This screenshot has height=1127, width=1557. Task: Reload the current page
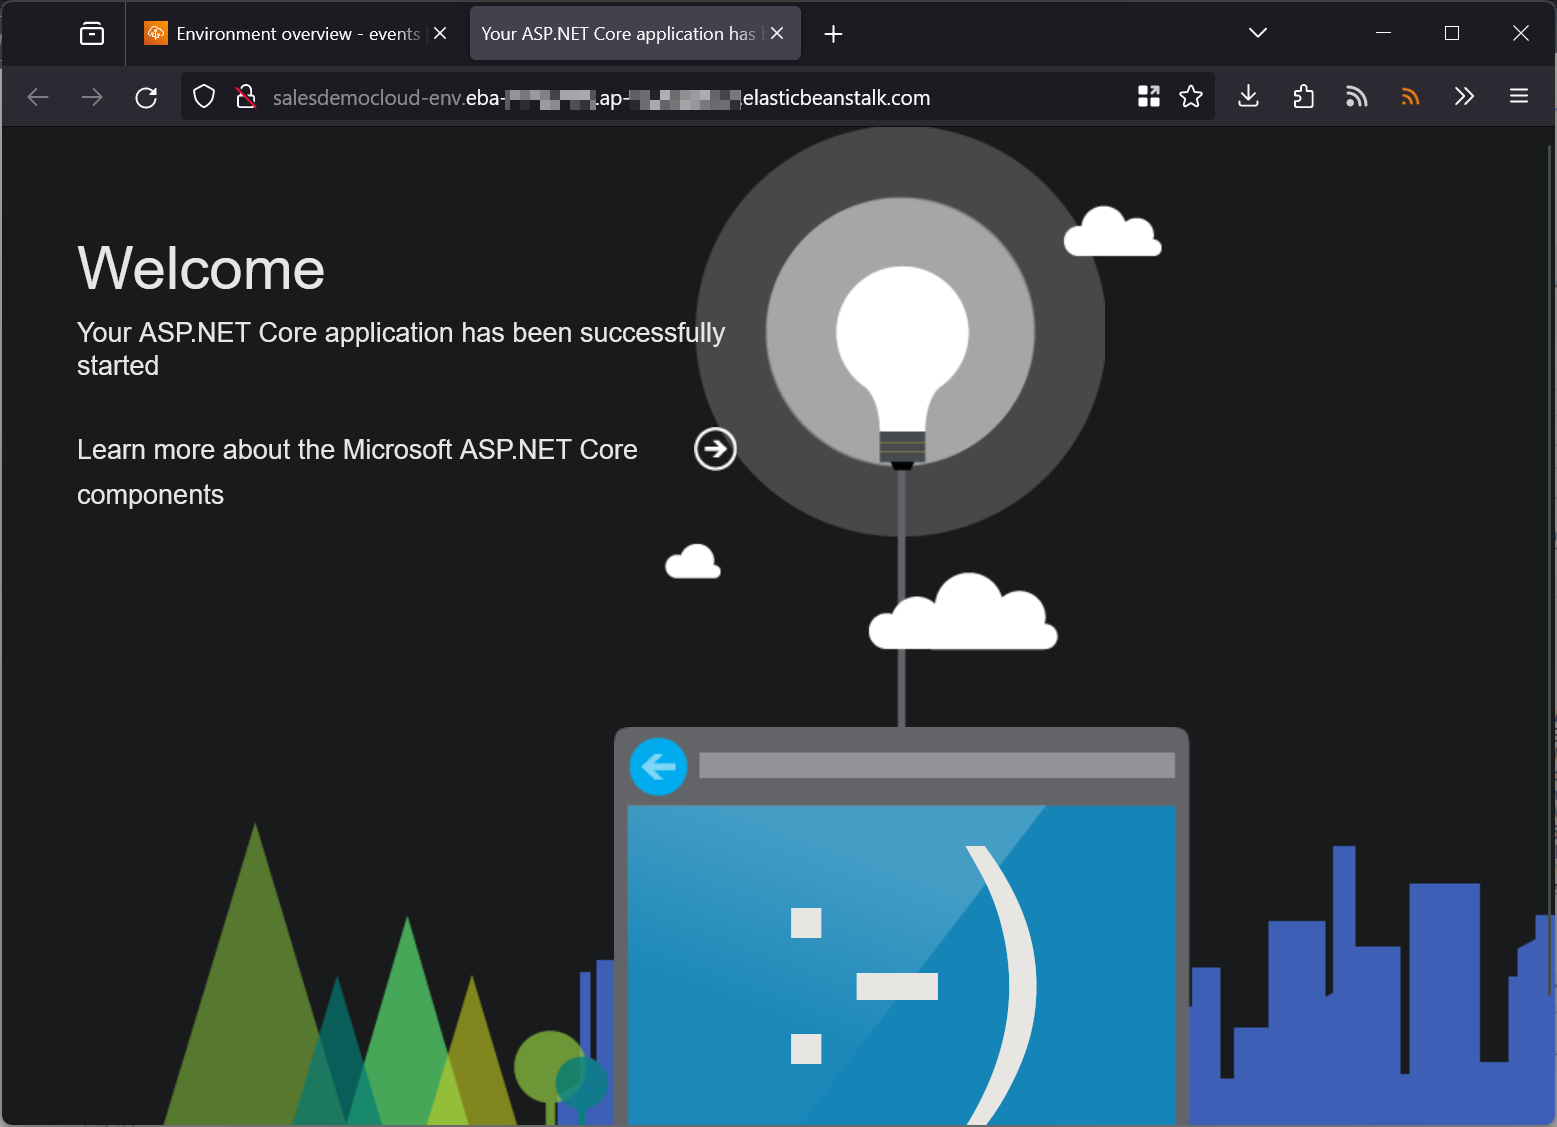[146, 96]
